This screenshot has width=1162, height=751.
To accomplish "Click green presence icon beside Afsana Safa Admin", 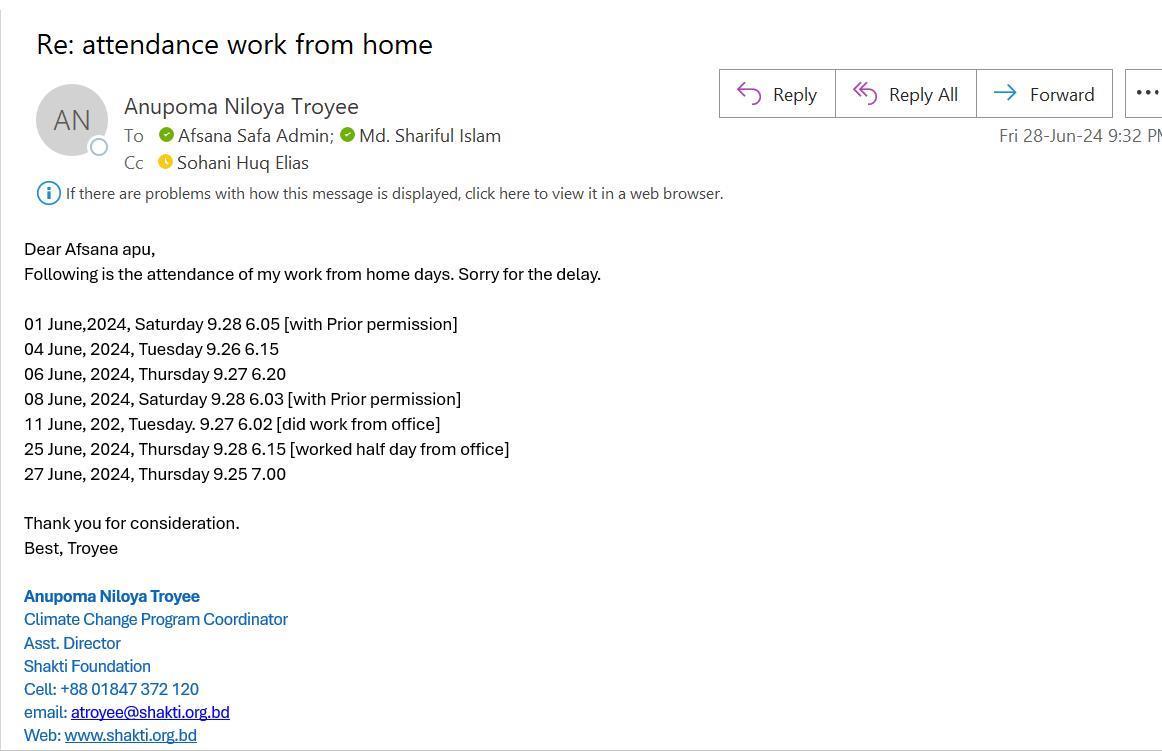I will (x=167, y=135).
